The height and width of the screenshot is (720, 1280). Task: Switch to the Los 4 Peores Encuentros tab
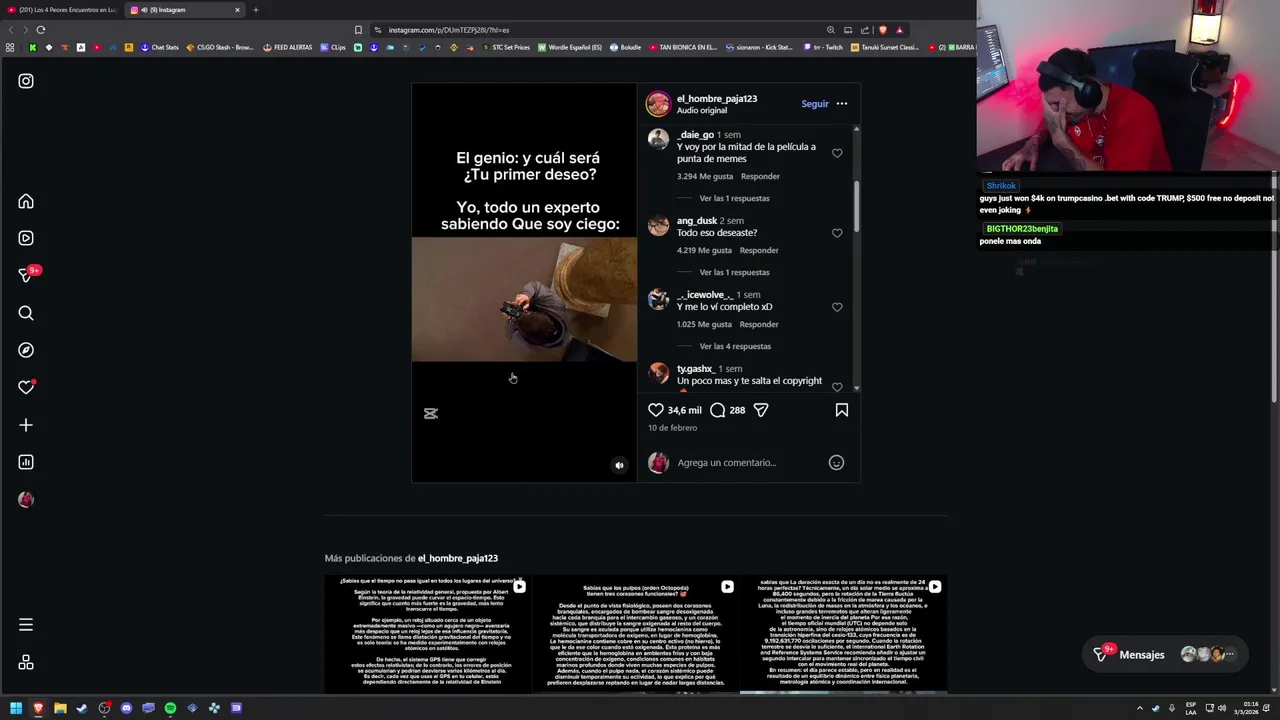click(62, 10)
